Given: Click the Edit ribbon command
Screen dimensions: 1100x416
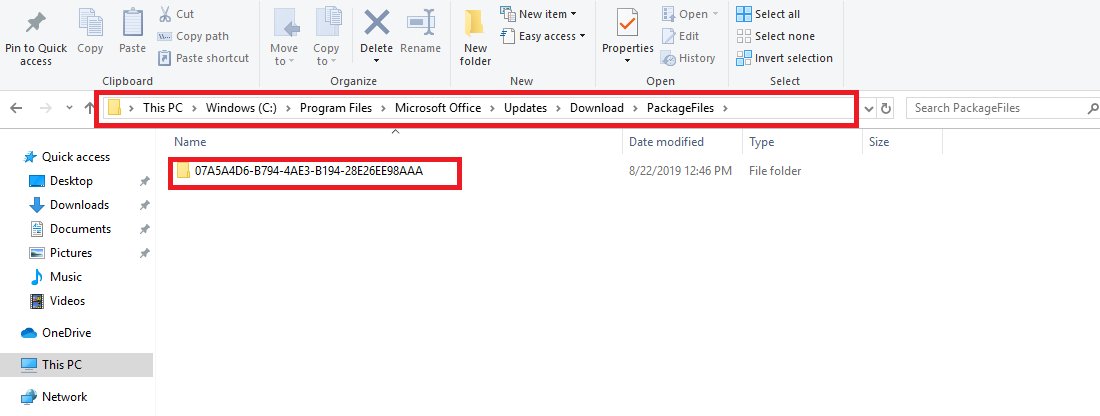Looking at the screenshot, I should (x=680, y=36).
